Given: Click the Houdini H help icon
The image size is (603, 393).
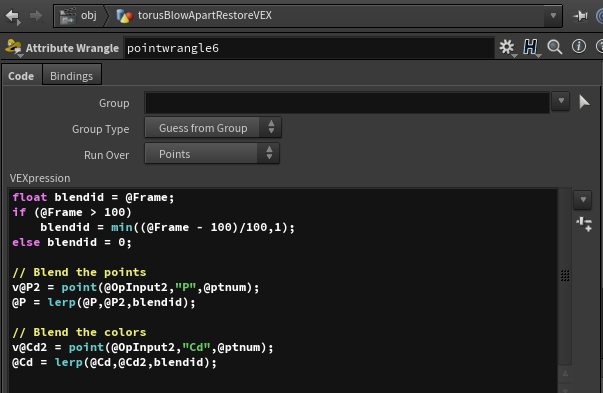Looking at the screenshot, I should 531,47.
